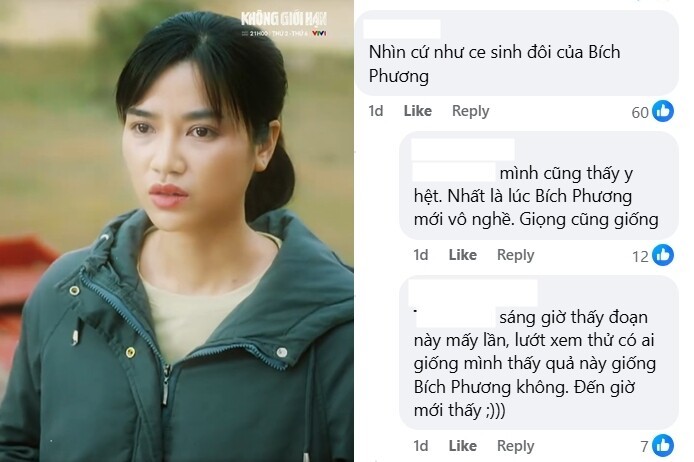Open the drama still photo on the left
This screenshot has width=694, height=462.
pos(177,231)
